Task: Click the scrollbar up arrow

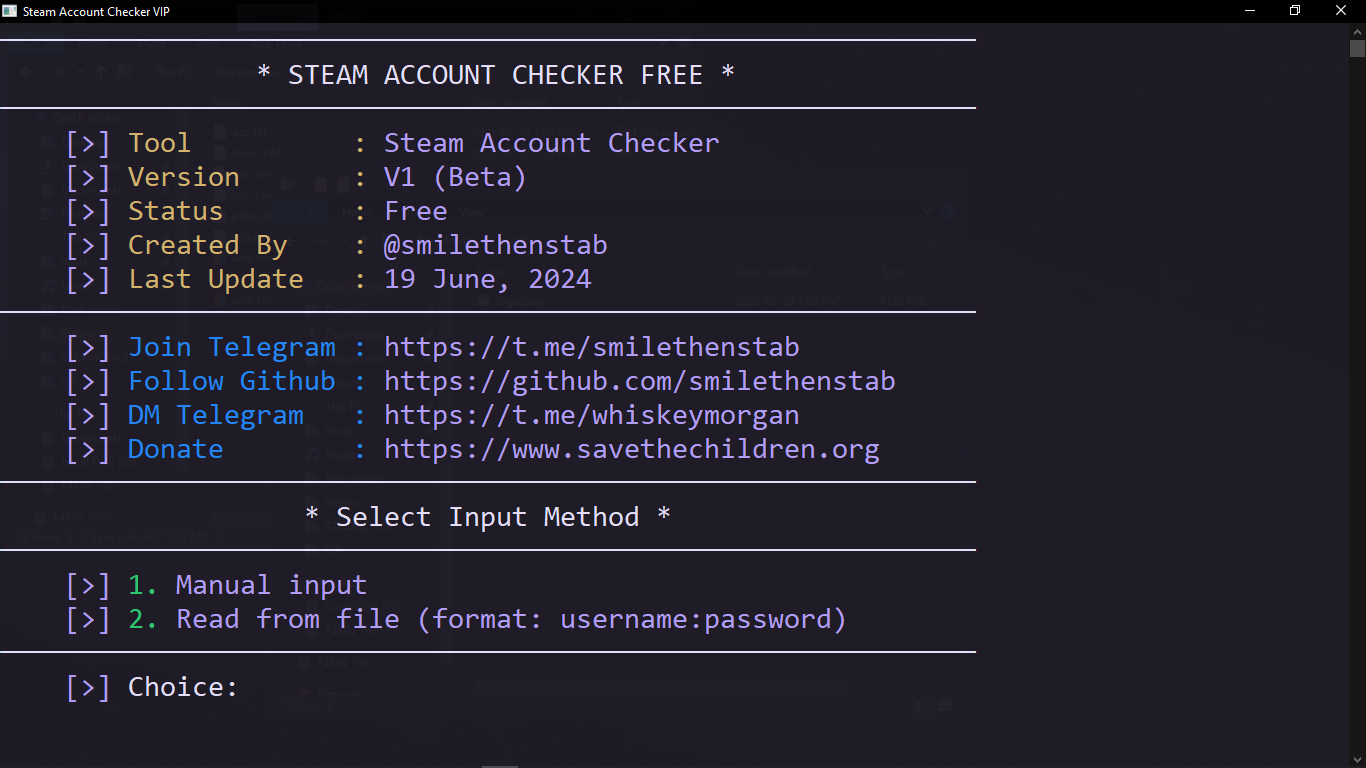Action: point(1357,32)
